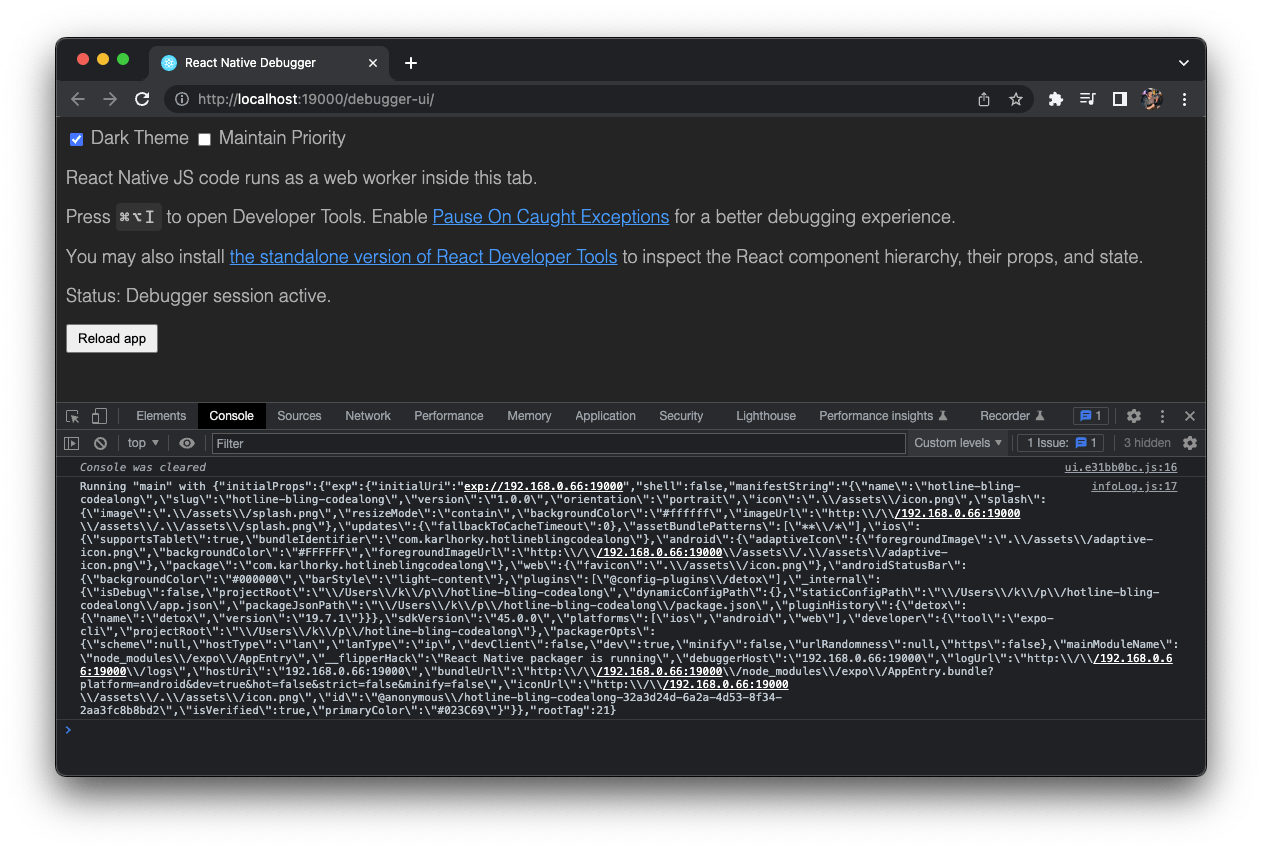Enable the Maintain Priority checkbox
1262x850 pixels.
tap(205, 139)
